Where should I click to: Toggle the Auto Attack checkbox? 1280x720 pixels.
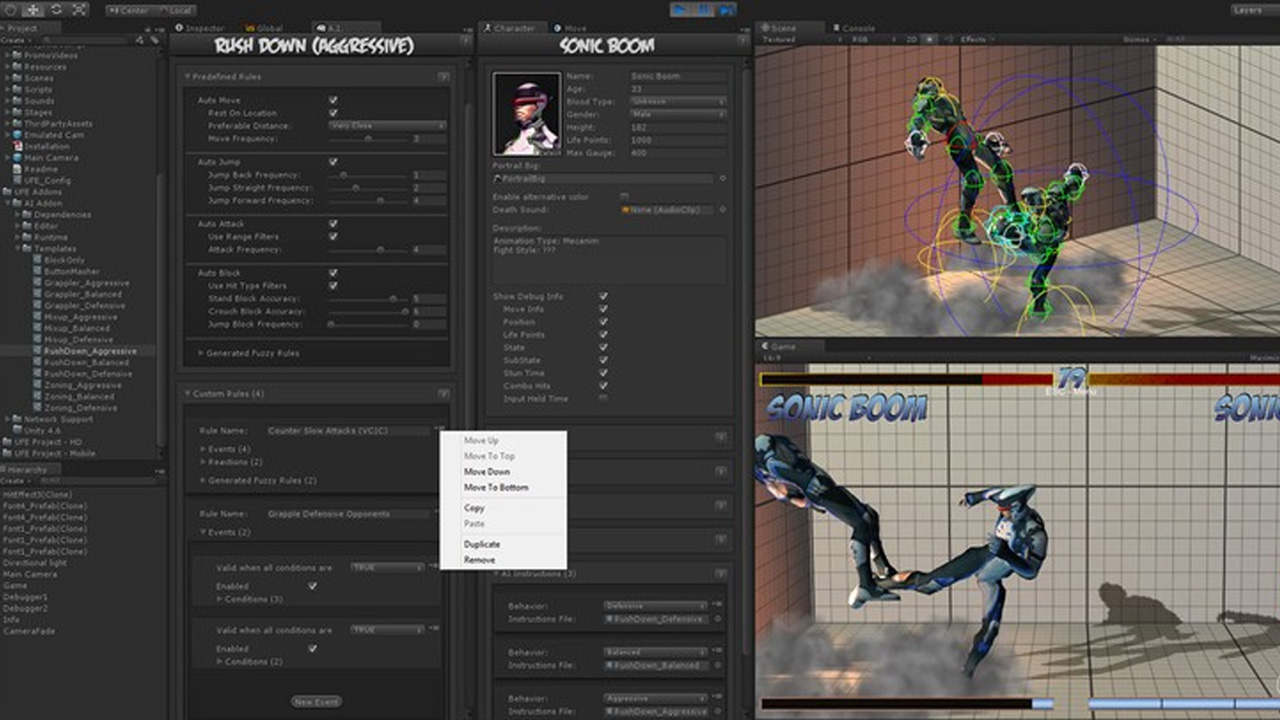tap(333, 224)
